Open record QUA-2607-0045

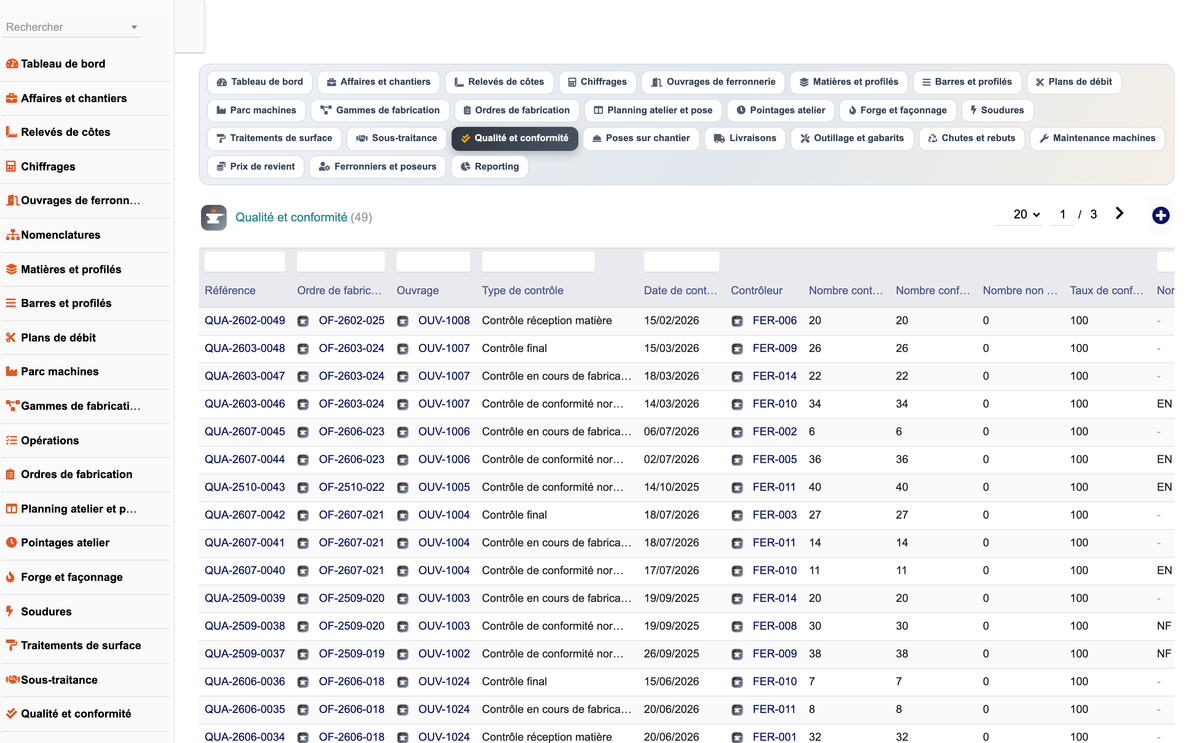click(x=245, y=432)
